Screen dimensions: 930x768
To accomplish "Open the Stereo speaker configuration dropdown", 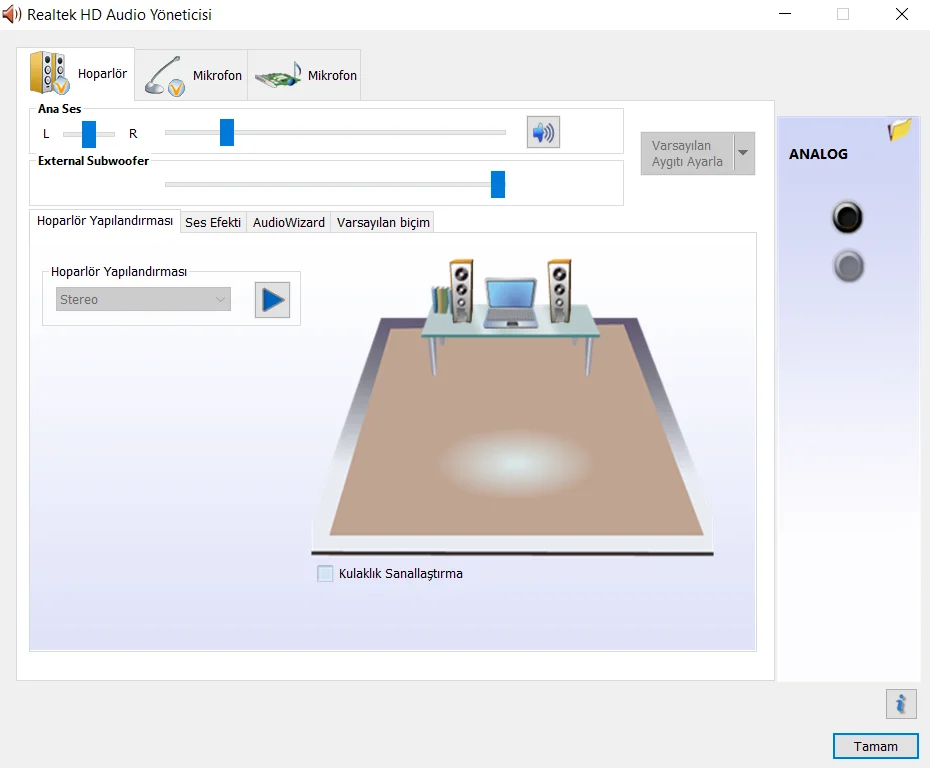I will click(x=143, y=299).
